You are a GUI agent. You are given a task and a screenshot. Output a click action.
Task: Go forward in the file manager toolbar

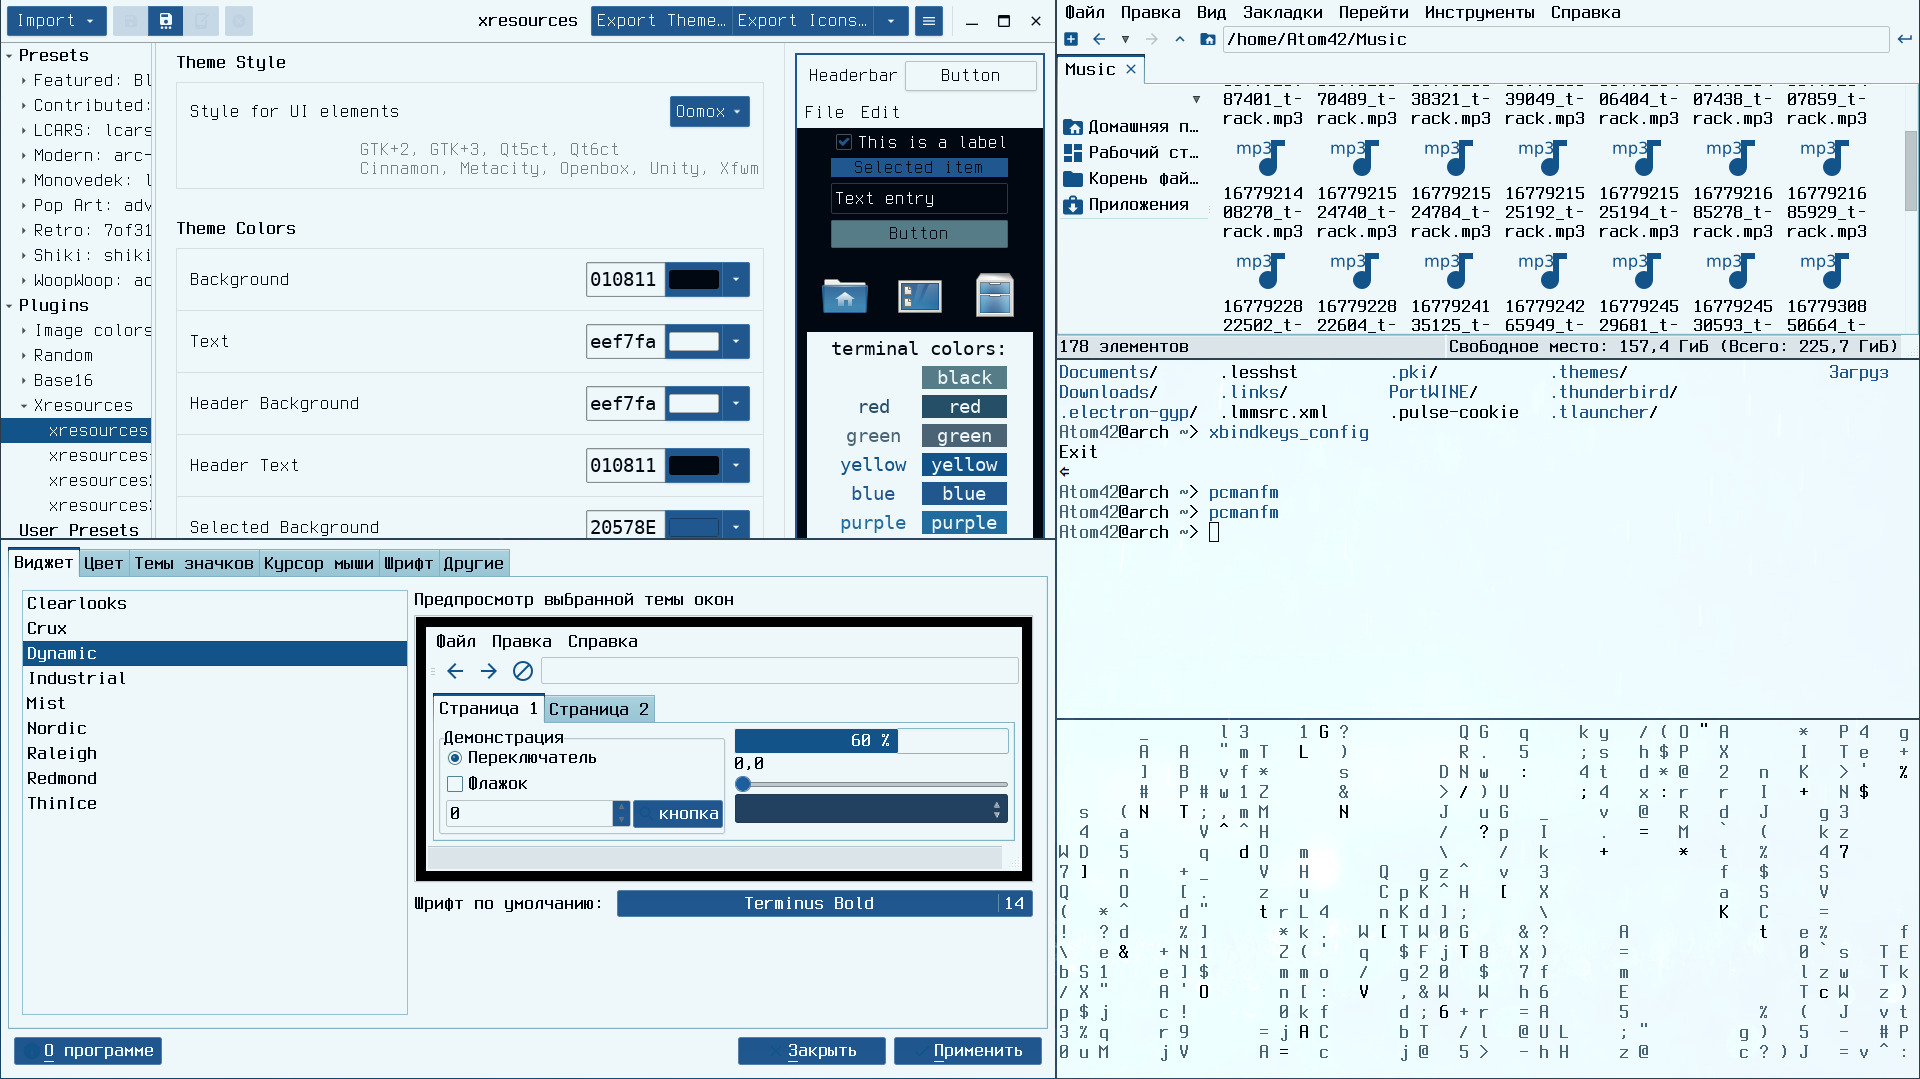[1152, 39]
